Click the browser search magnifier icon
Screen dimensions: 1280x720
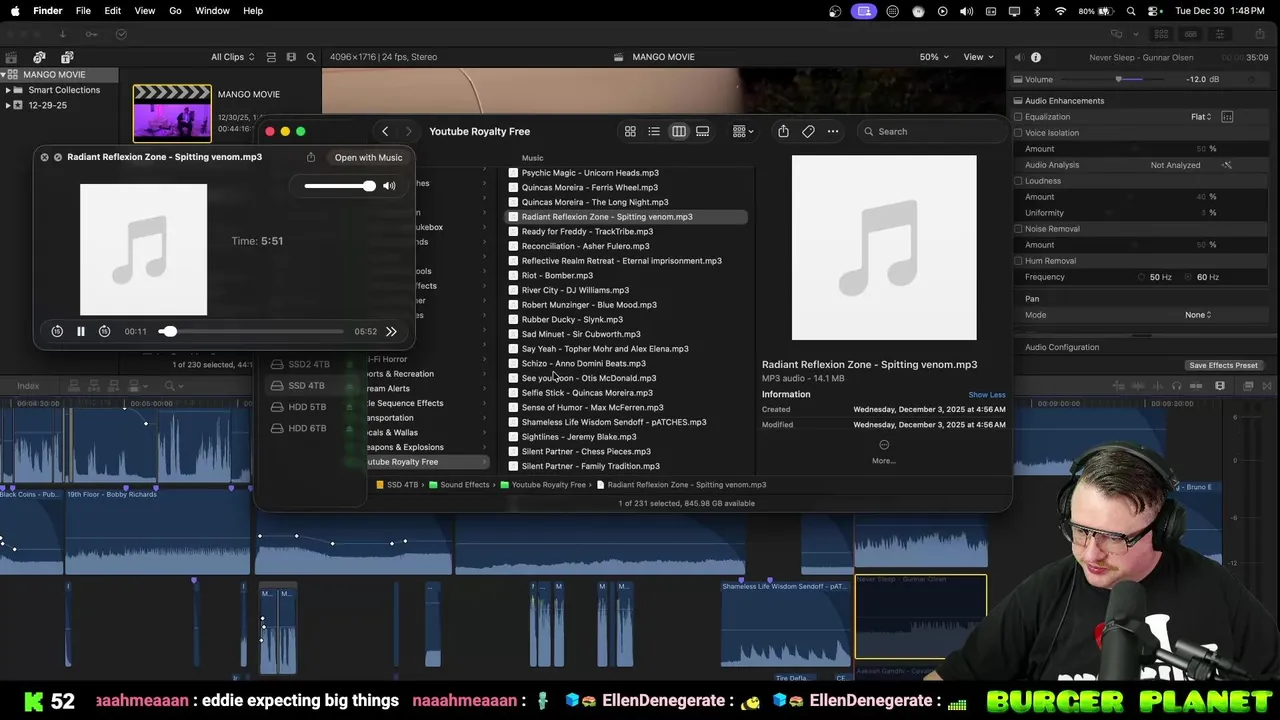[311, 57]
